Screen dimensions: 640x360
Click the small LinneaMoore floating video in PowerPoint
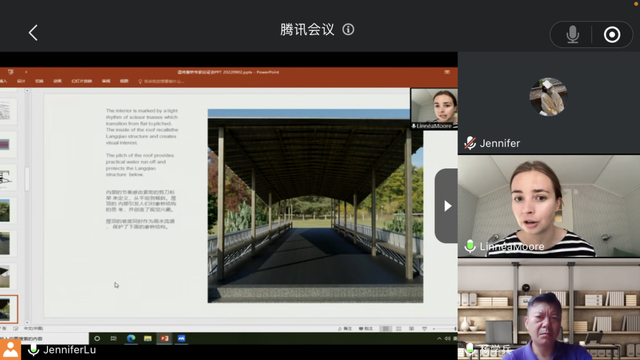pyautogui.click(x=434, y=109)
